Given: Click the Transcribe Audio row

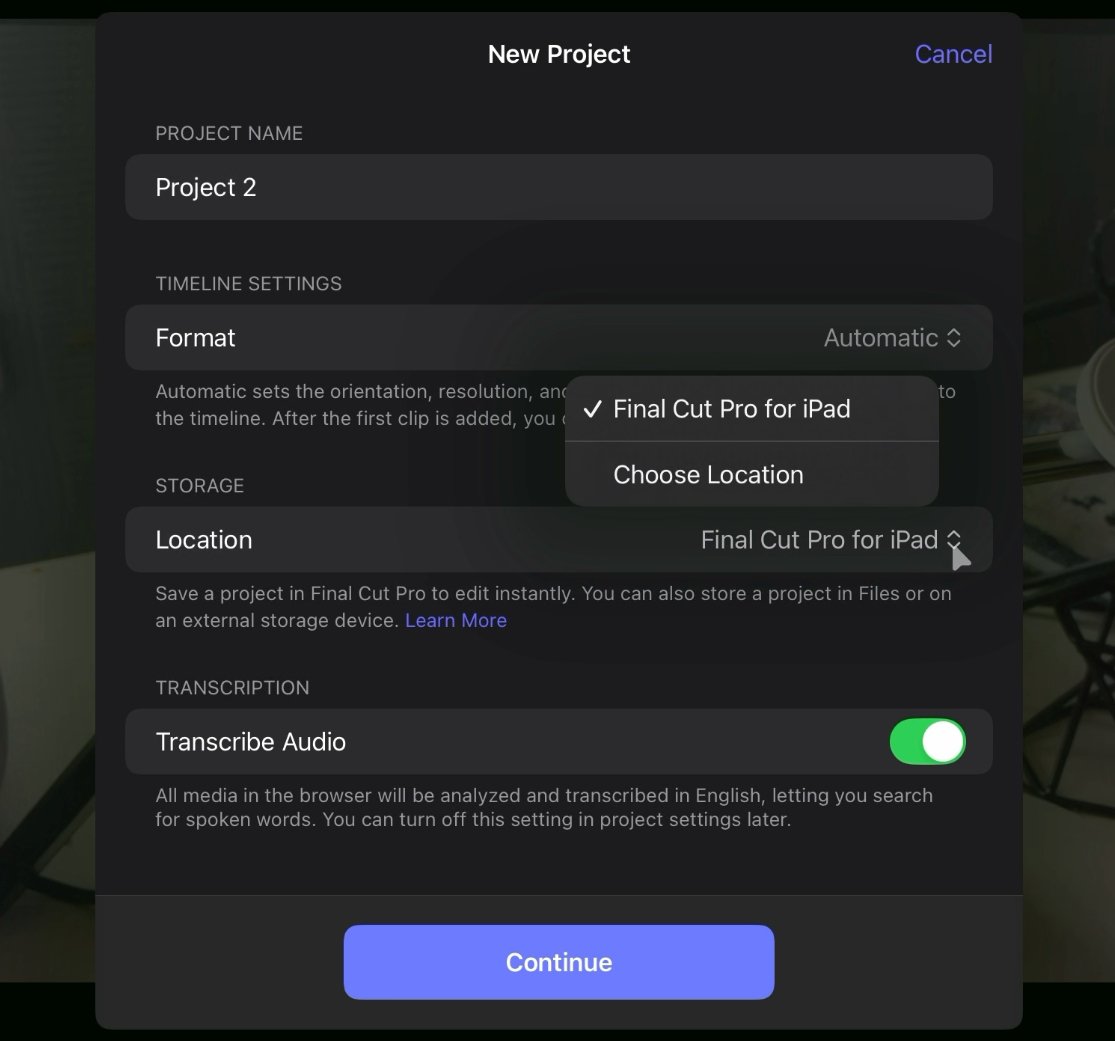Looking at the screenshot, I should [400, 741].
